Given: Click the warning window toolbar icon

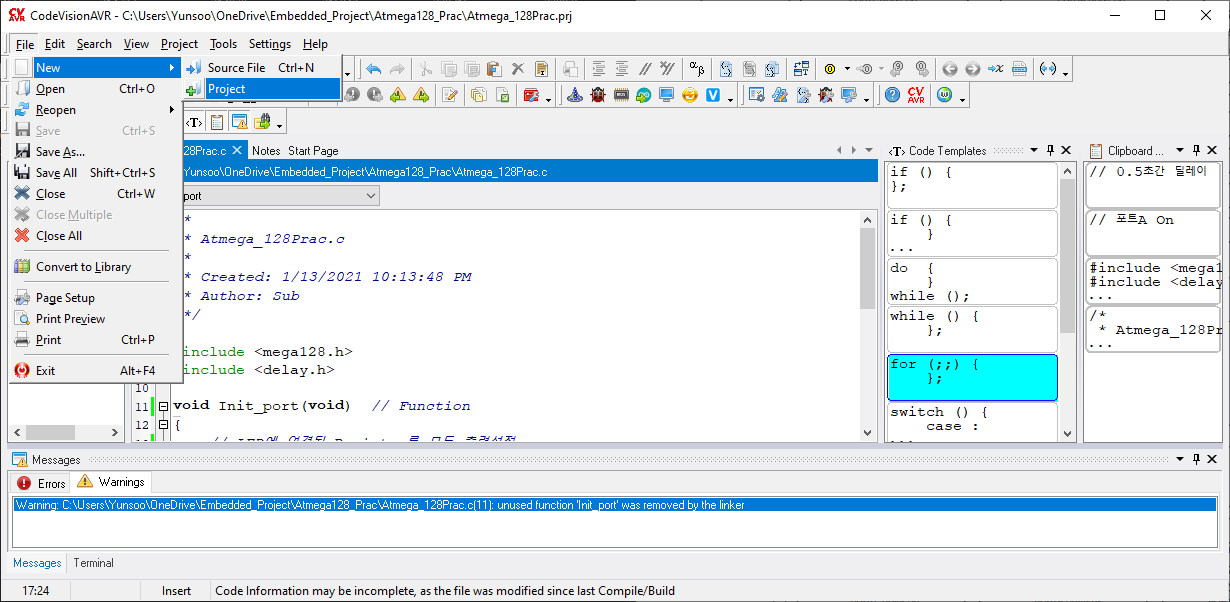Looking at the screenshot, I should tap(240, 122).
